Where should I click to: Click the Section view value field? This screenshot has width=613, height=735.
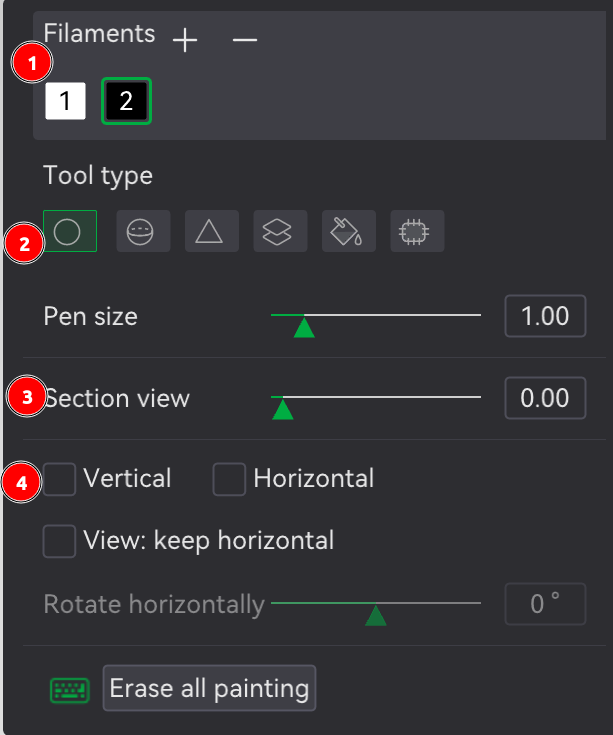[x=545, y=398]
